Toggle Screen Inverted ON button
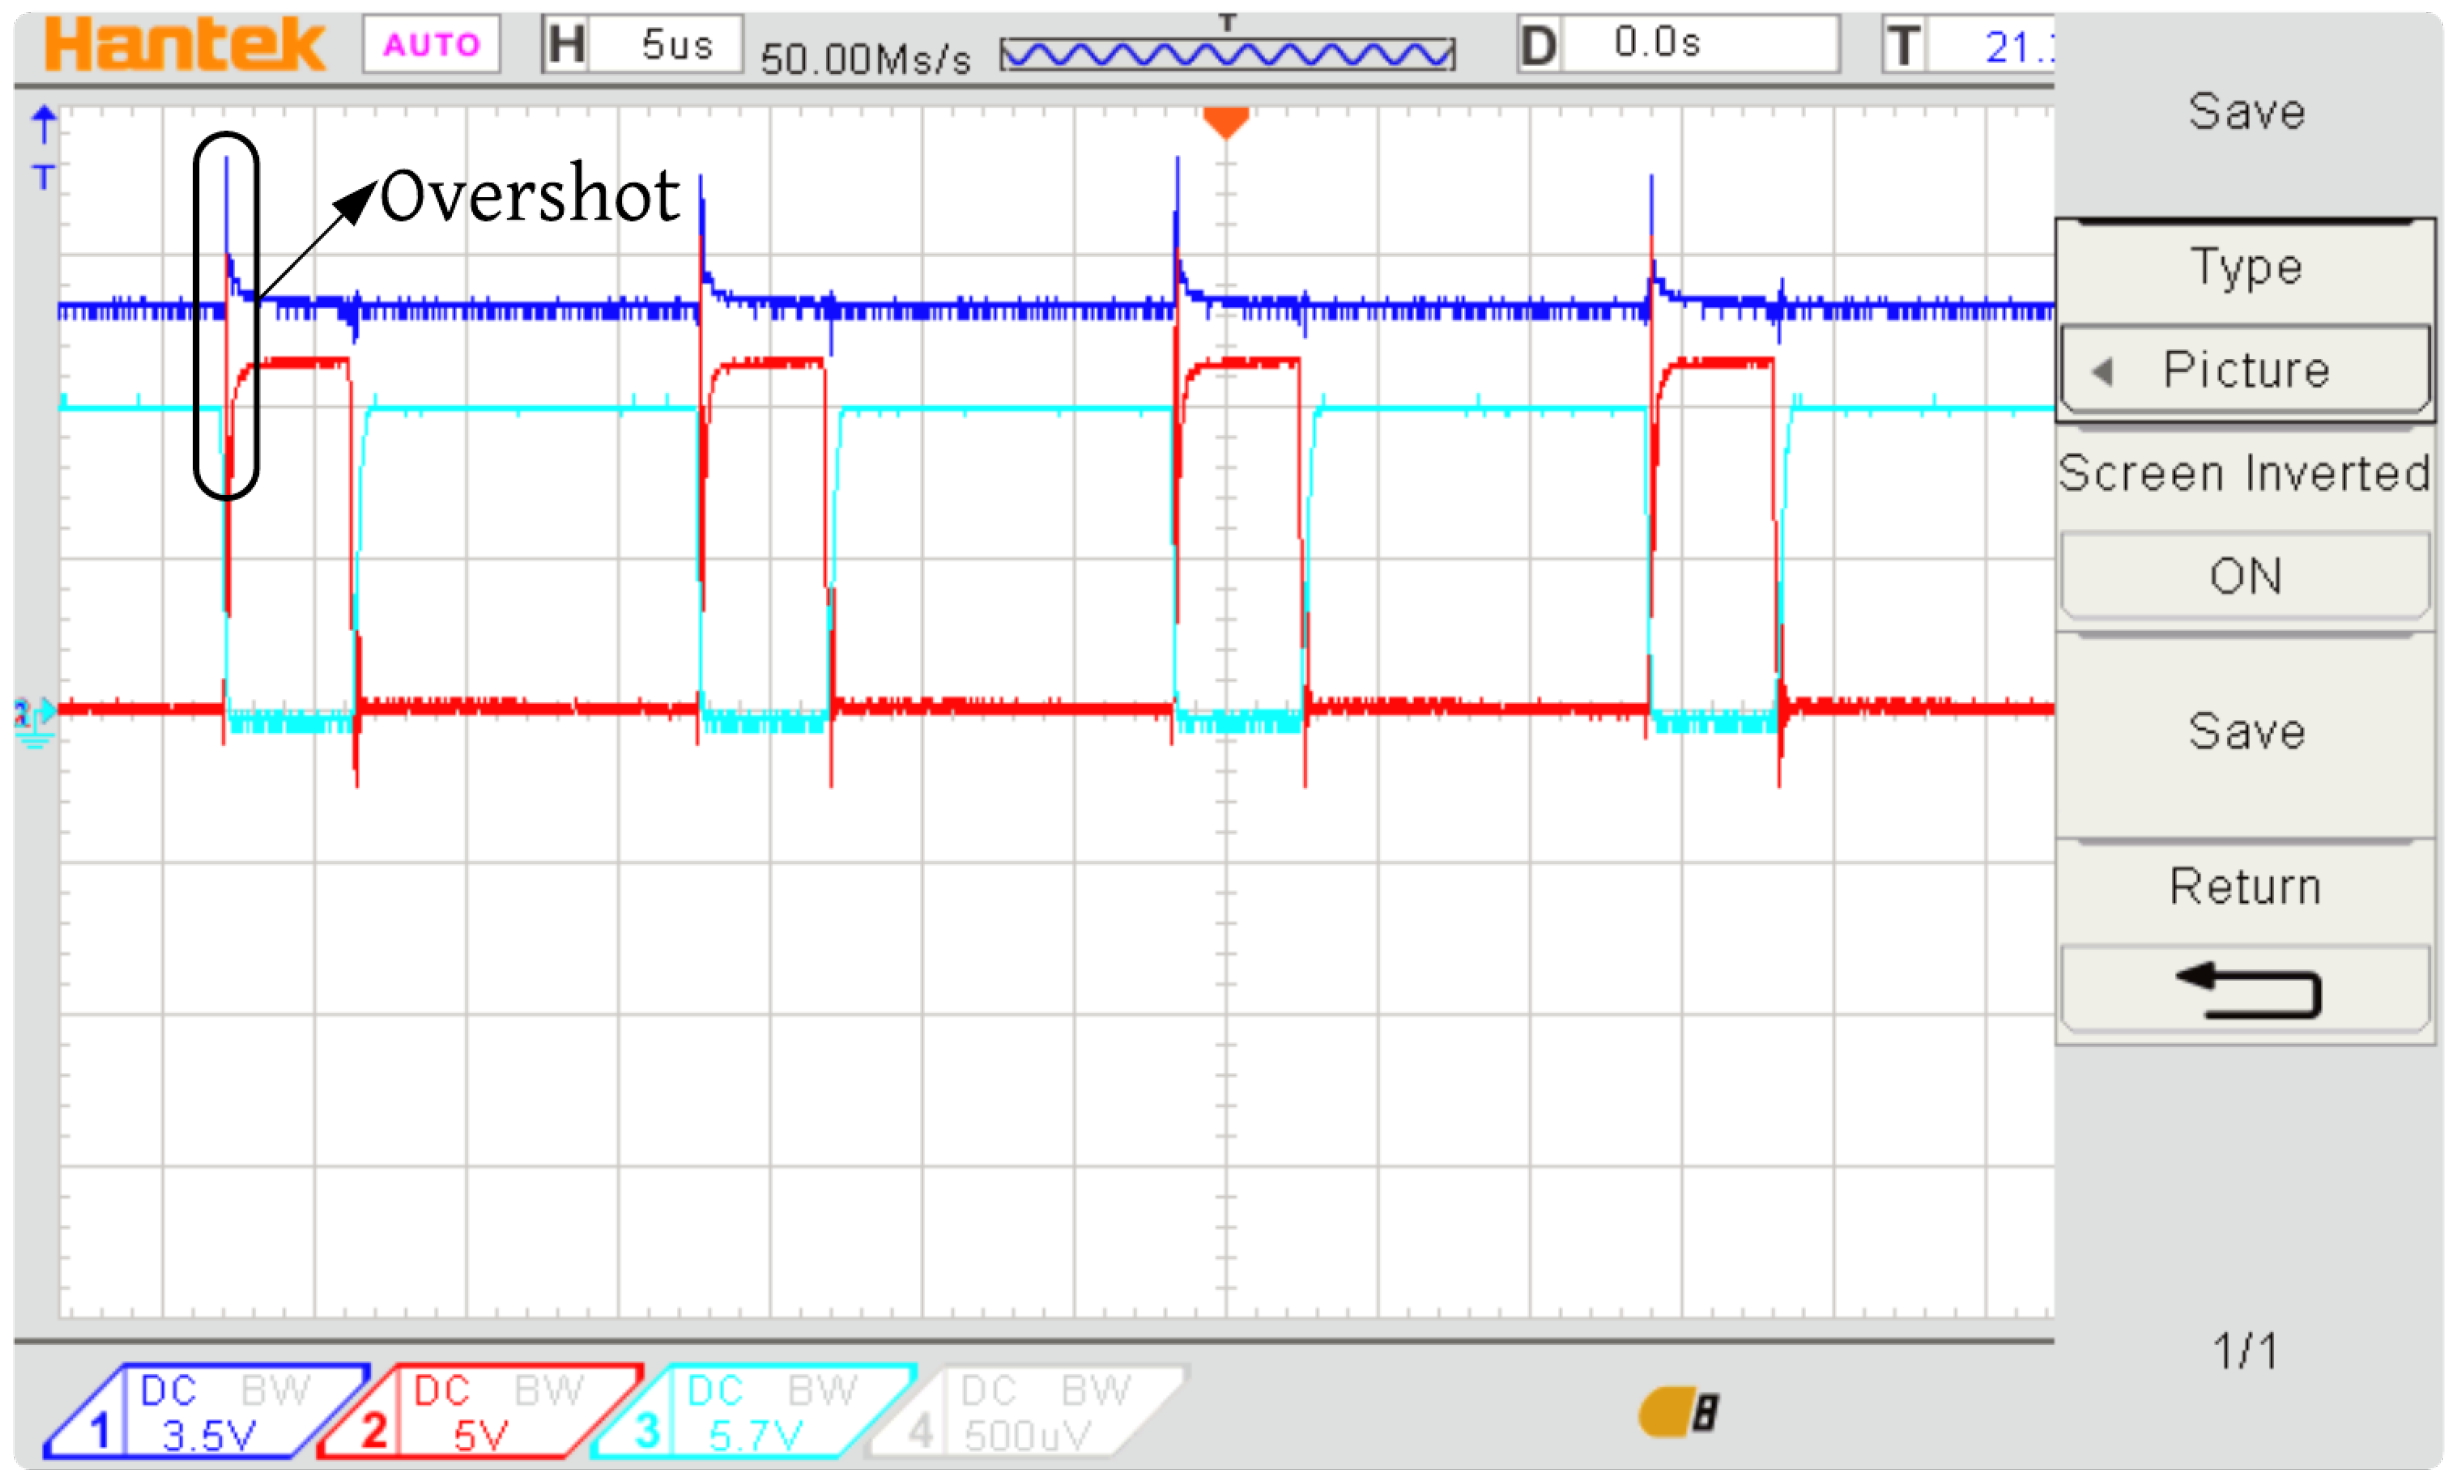Image resolution: width=2461 pixels, height=1481 pixels. click(x=2244, y=576)
